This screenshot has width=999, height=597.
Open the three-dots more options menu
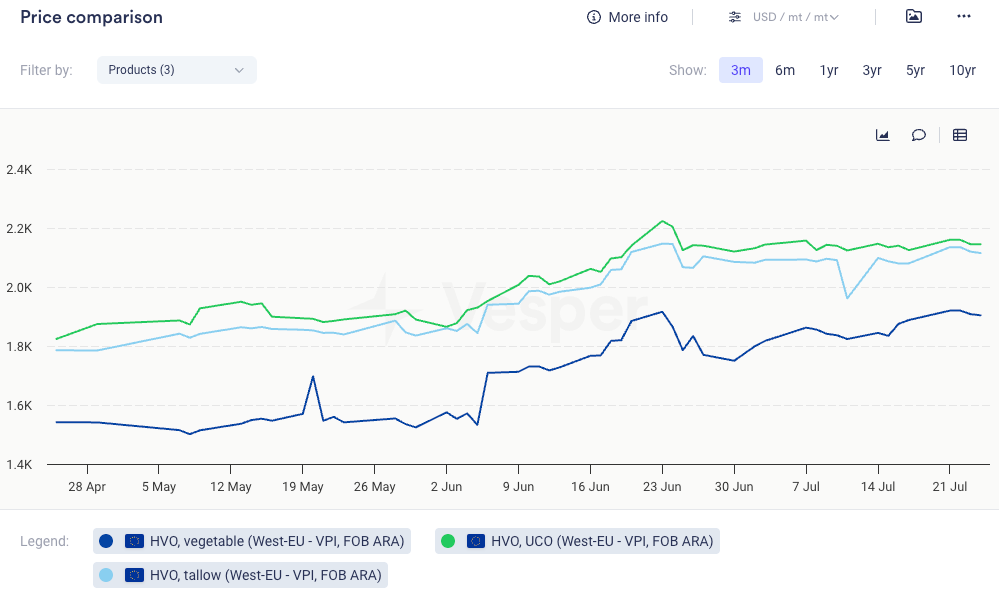[964, 16]
